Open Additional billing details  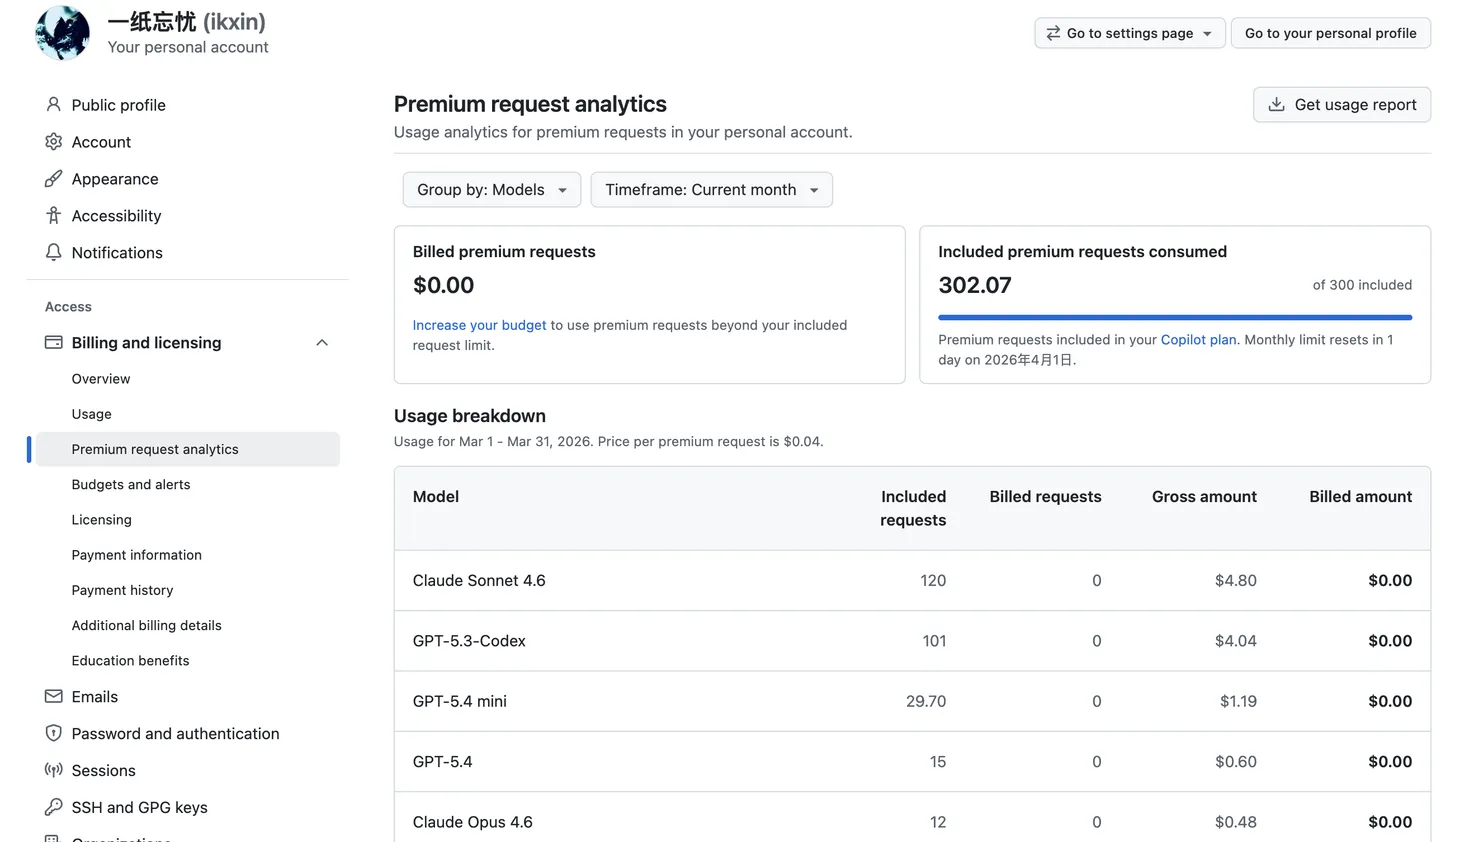click(147, 625)
